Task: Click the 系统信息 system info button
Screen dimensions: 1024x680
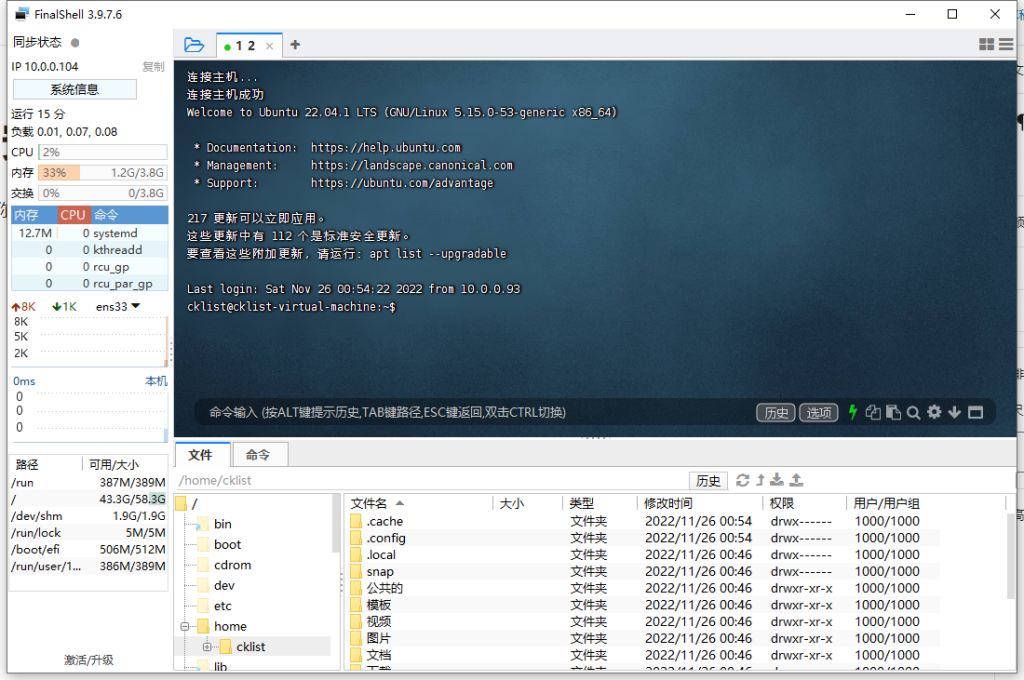Action: point(74,89)
